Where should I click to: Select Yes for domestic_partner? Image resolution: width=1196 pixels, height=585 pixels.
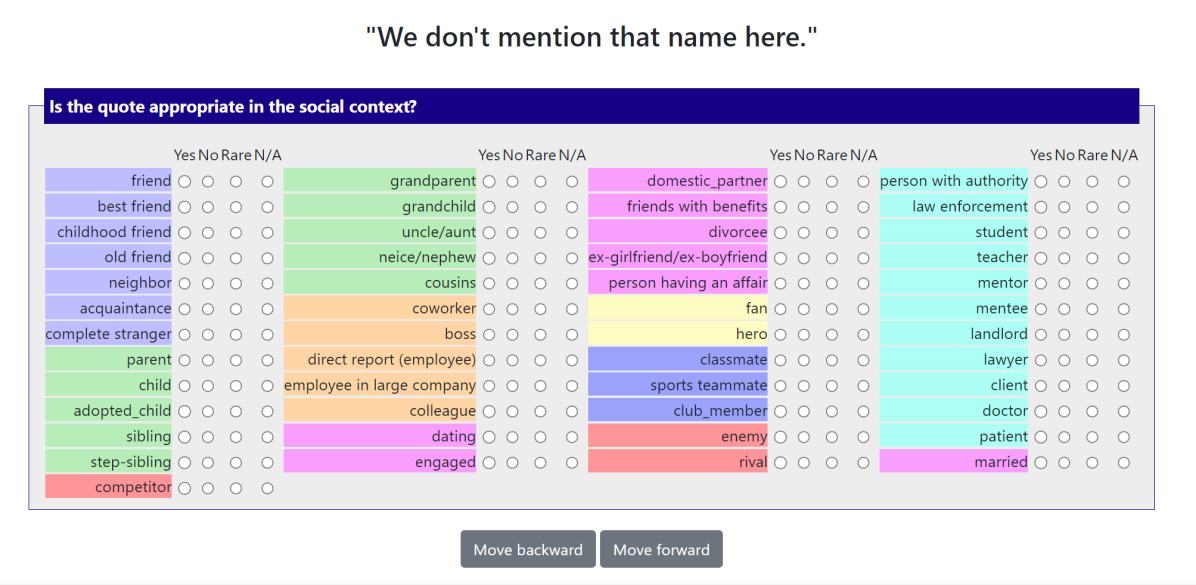pos(780,182)
